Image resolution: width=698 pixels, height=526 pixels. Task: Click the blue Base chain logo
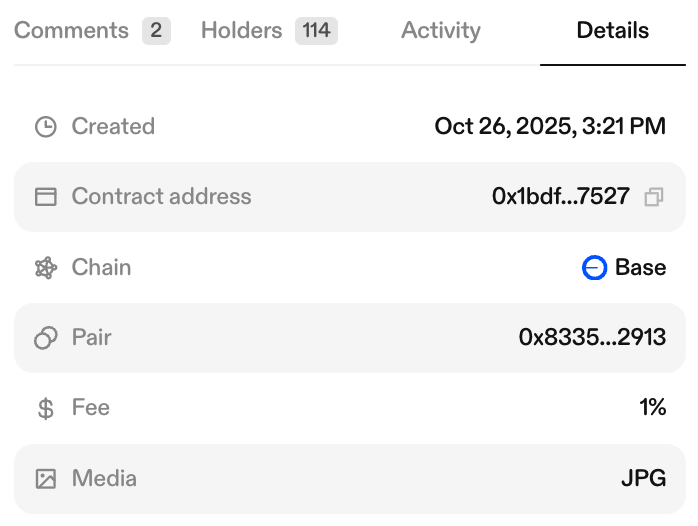click(x=594, y=268)
